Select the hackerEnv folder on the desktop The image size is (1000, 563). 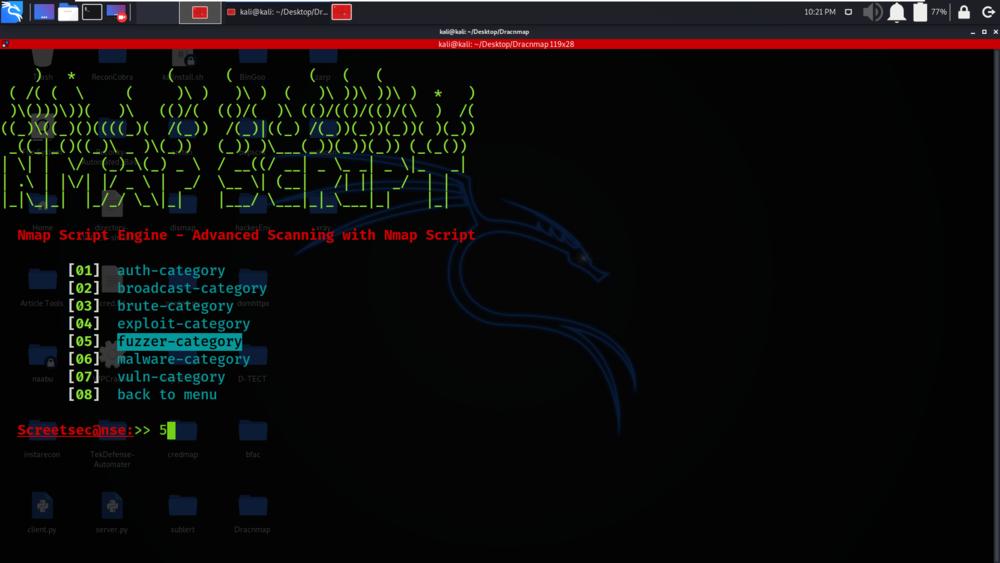tap(253, 212)
